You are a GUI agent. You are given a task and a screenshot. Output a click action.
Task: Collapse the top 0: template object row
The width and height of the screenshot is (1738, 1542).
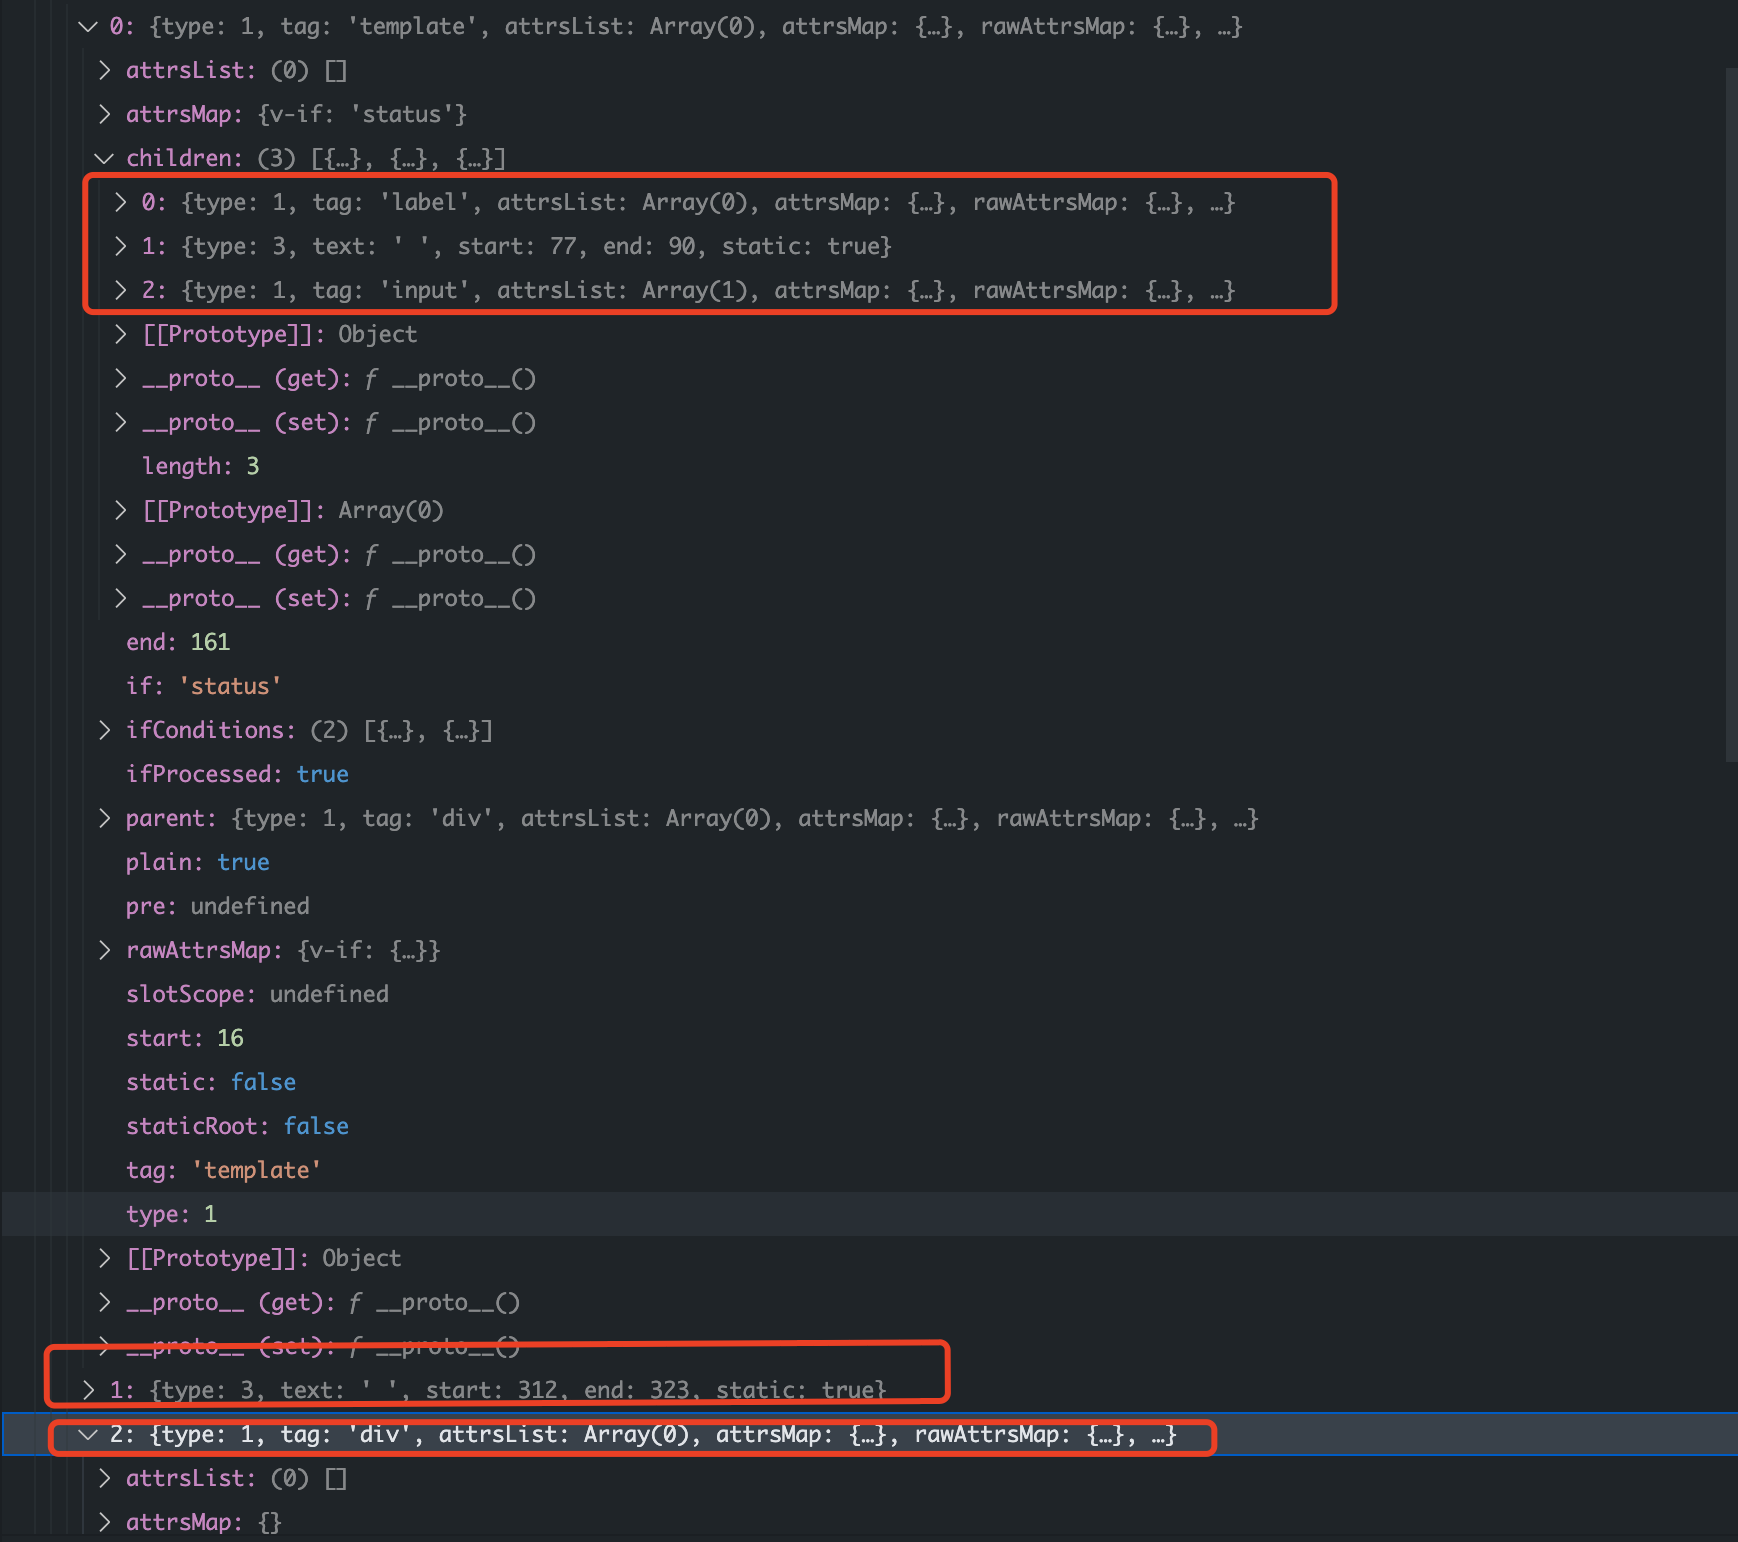(x=88, y=27)
